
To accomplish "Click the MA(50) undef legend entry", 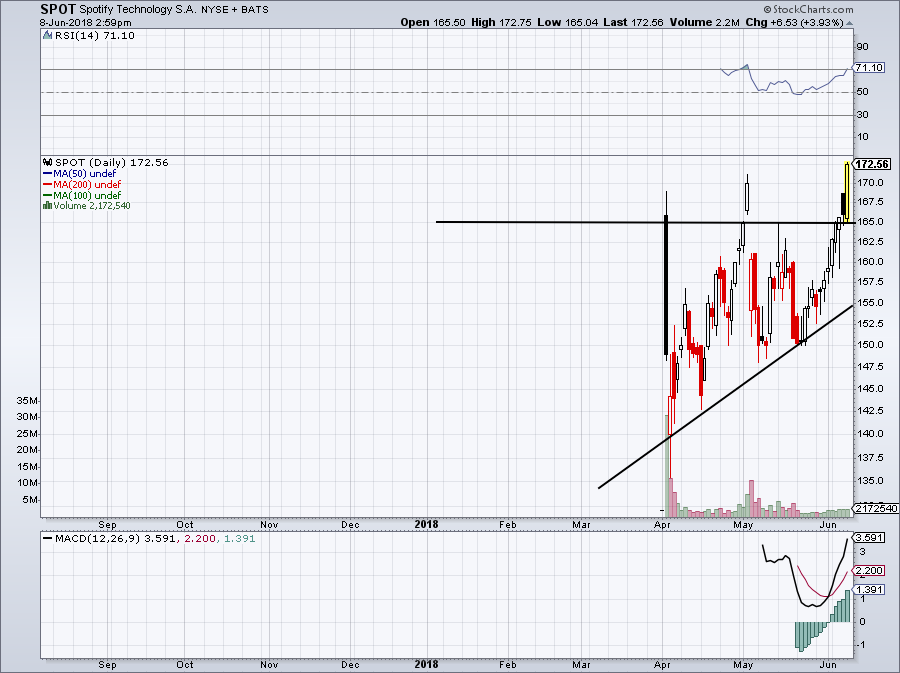I will [80, 173].
